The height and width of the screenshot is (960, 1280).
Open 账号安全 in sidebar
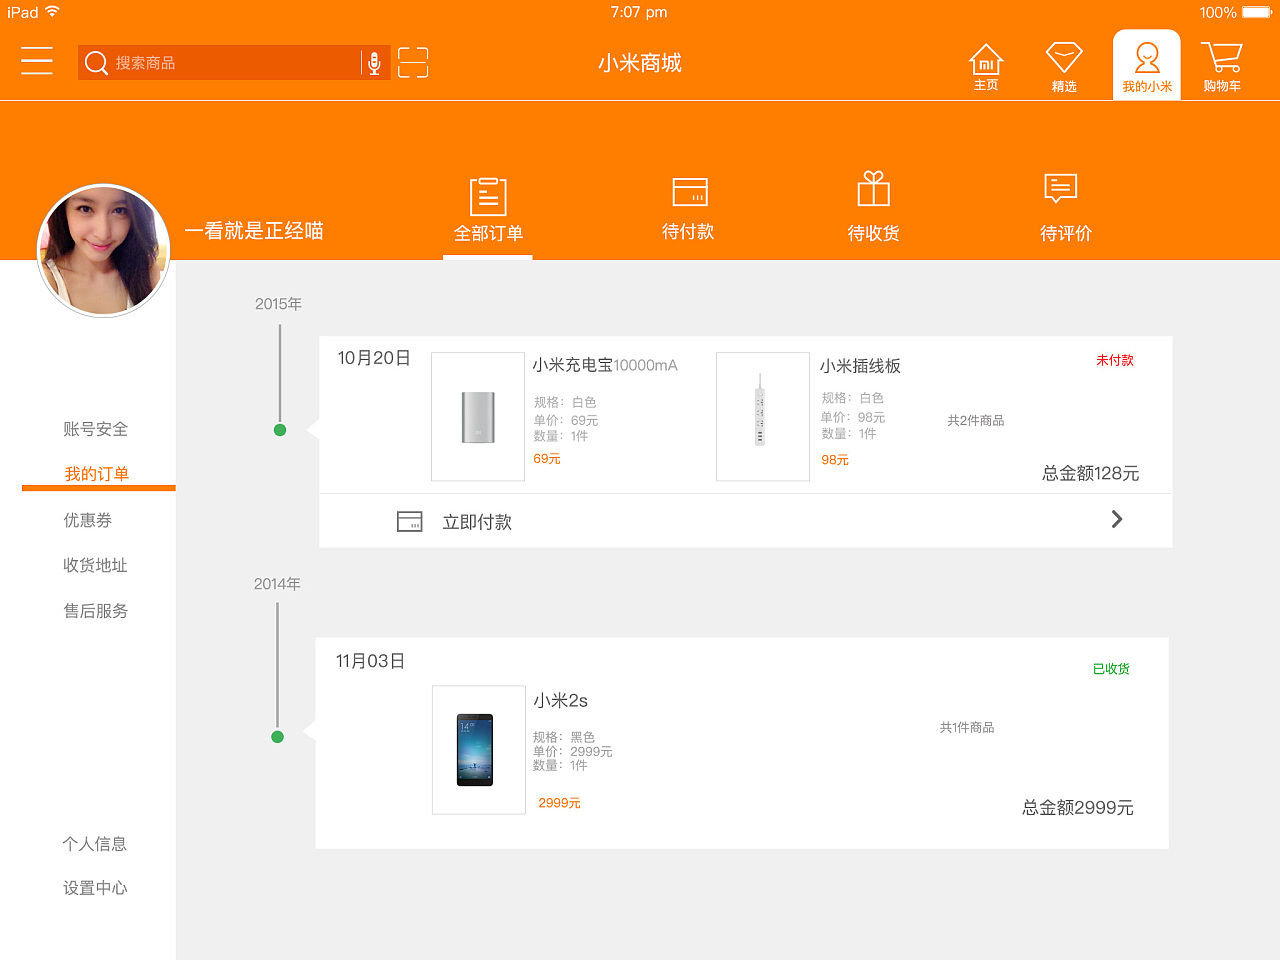(96, 429)
